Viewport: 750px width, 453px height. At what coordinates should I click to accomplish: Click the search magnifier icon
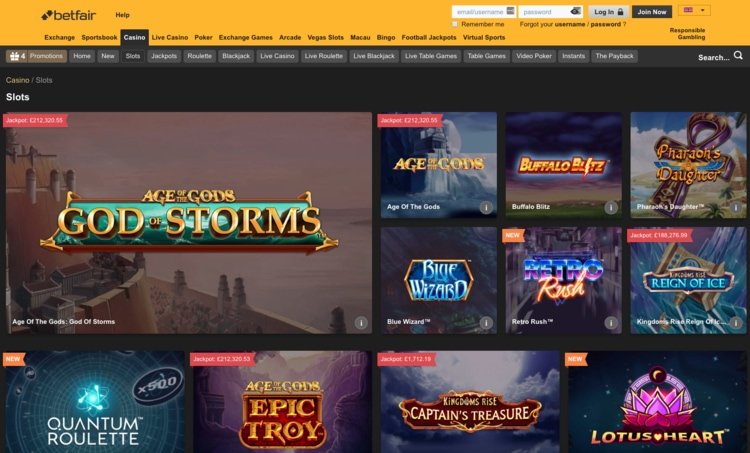738,55
